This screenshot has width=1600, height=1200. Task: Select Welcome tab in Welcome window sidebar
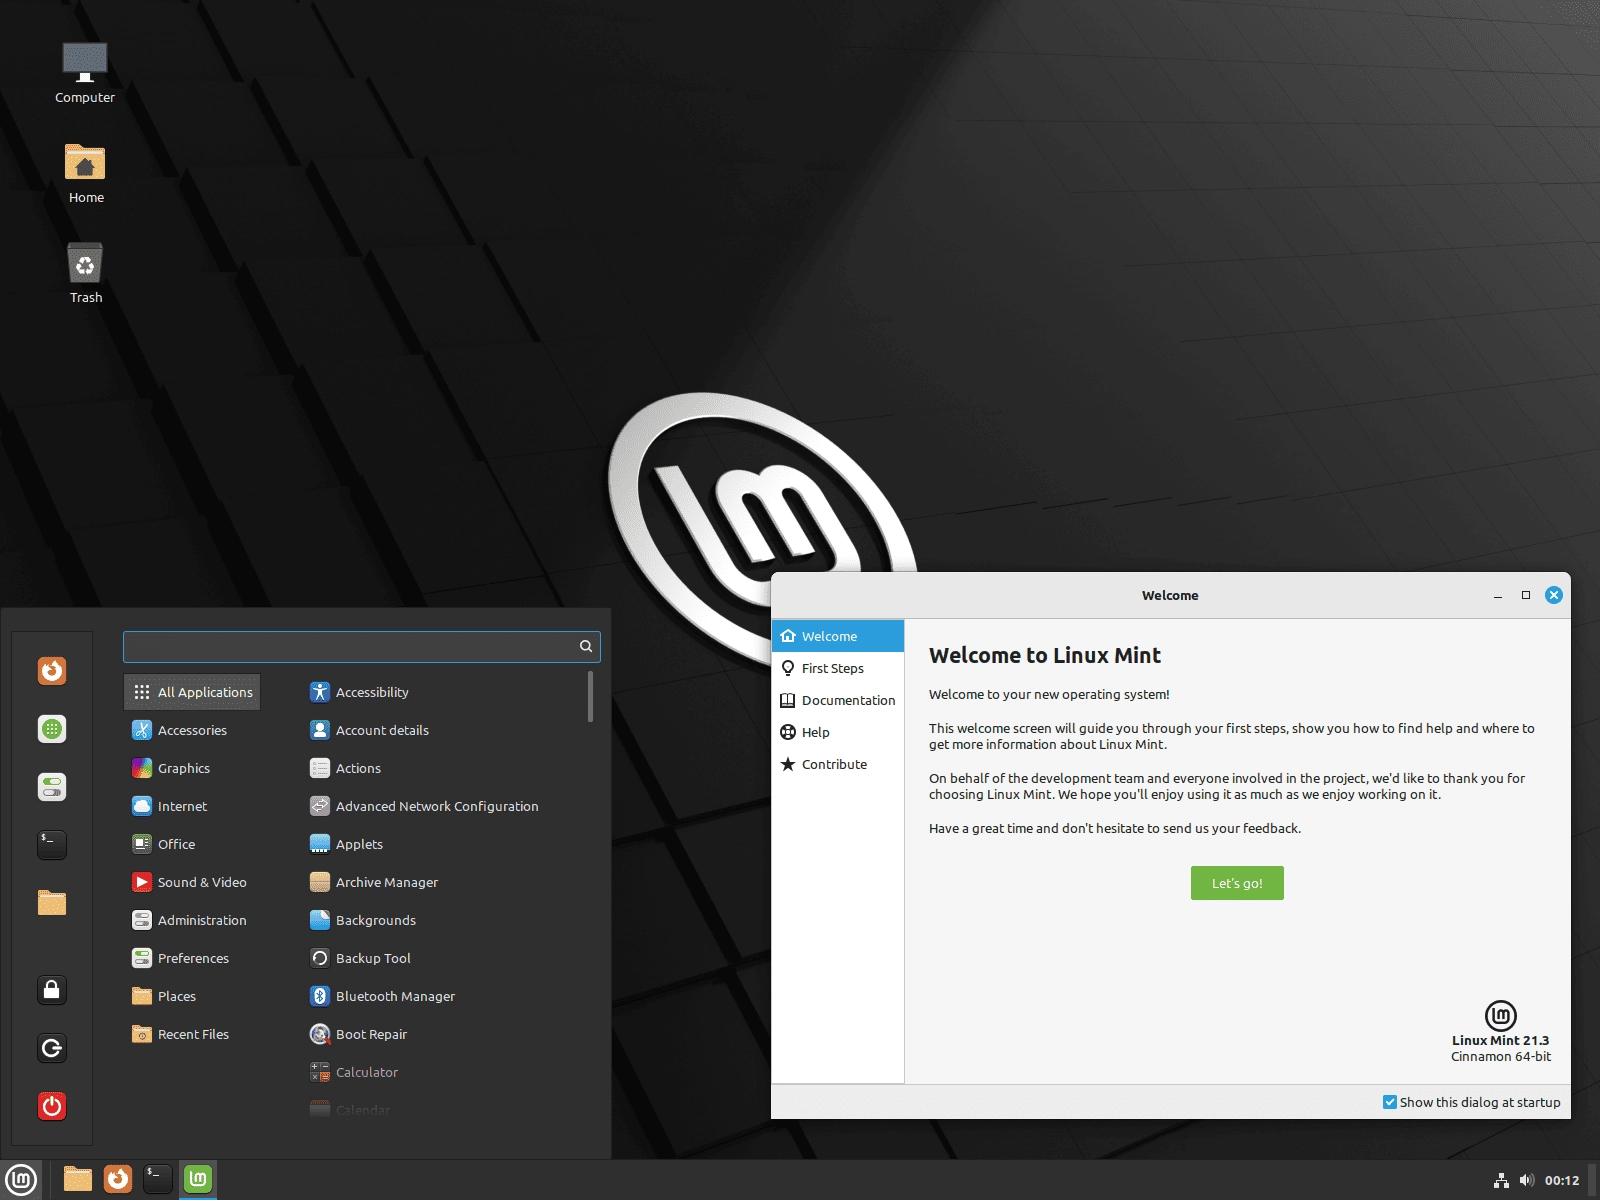coord(838,636)
